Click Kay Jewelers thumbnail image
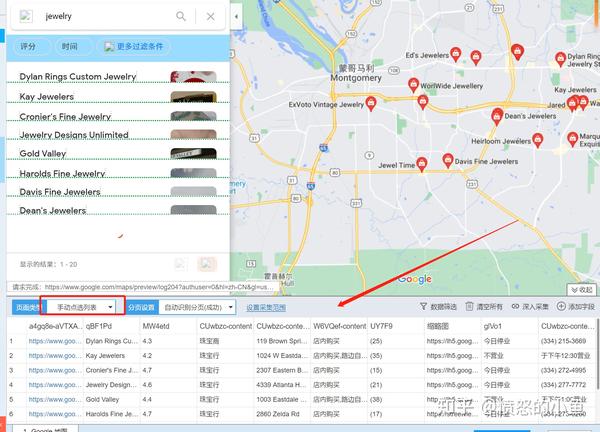The height and width of the screenshot is (432, 600). tap(193, 97)
